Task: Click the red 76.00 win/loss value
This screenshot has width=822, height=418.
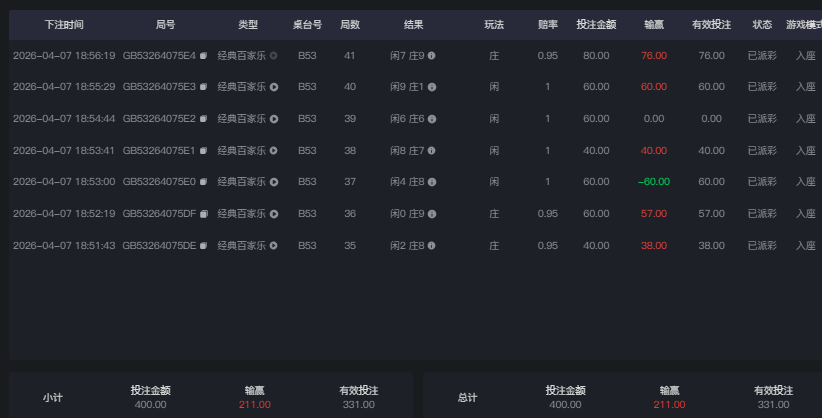Action: pos(654,56)
